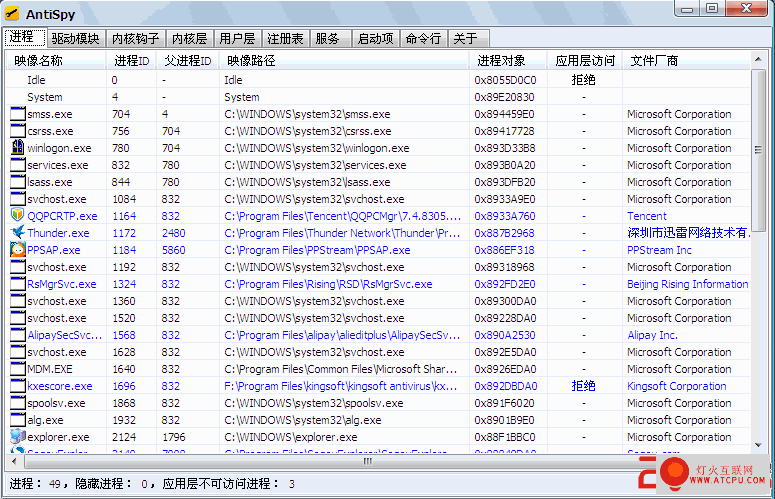This screenshot has height=499, width=775.
Task: Click the vertical scrollbar up arrow
Action: click(x=758, y=60)
